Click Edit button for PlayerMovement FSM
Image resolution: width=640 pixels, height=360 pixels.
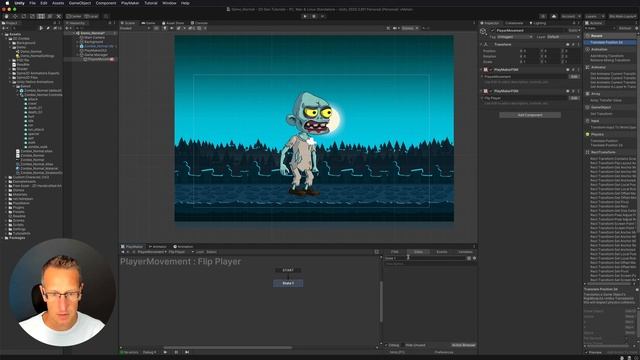coord(574,76)
